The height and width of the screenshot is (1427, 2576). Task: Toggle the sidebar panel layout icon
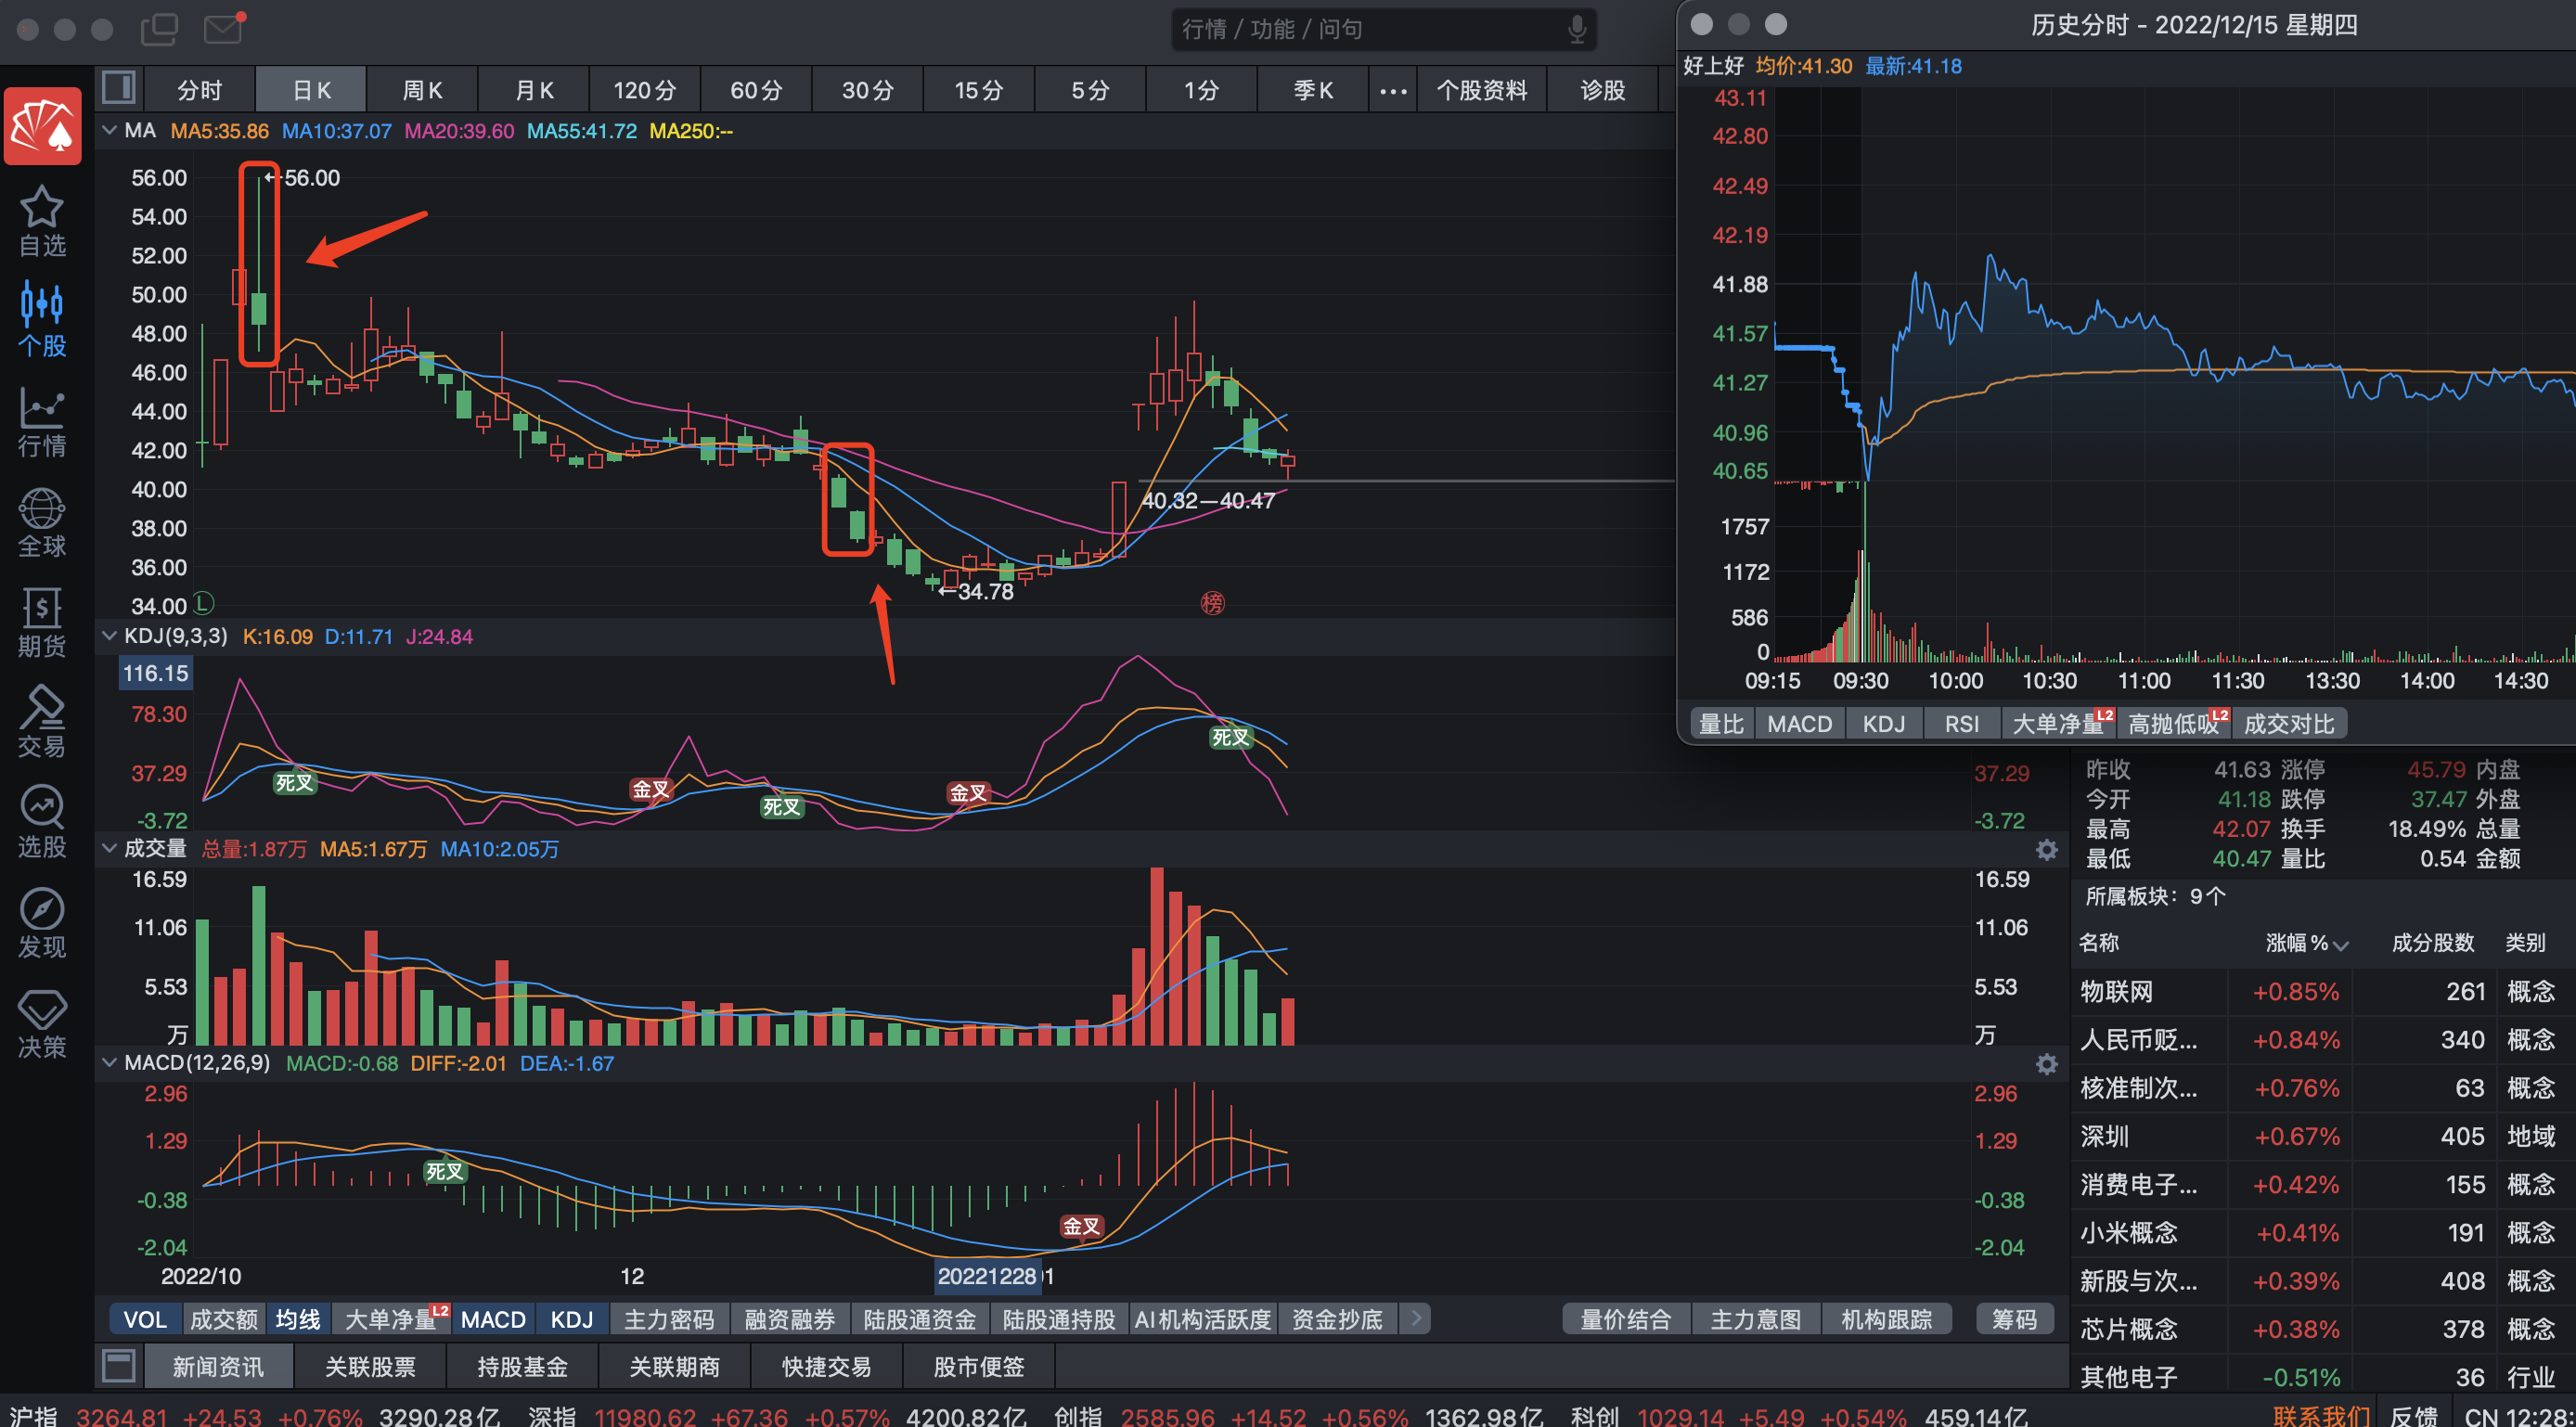119,89
